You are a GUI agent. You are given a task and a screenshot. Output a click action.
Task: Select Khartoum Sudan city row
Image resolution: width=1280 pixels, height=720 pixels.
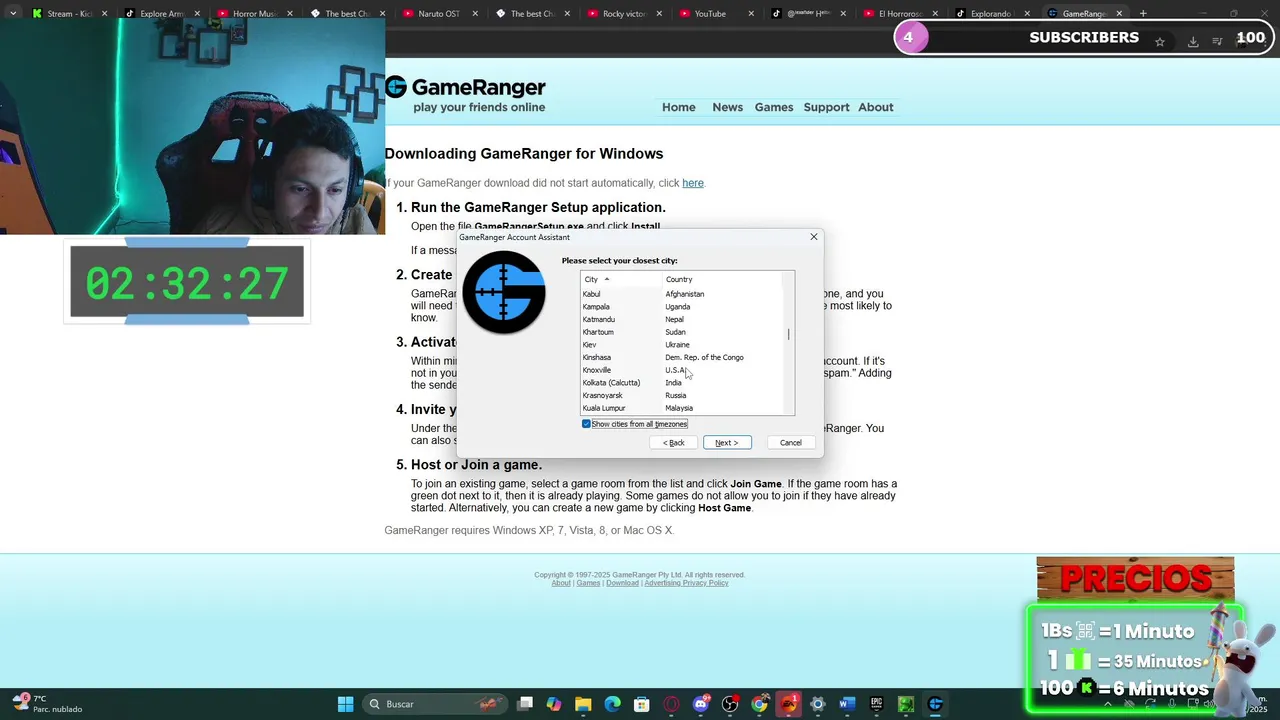(x=683, y=332)
